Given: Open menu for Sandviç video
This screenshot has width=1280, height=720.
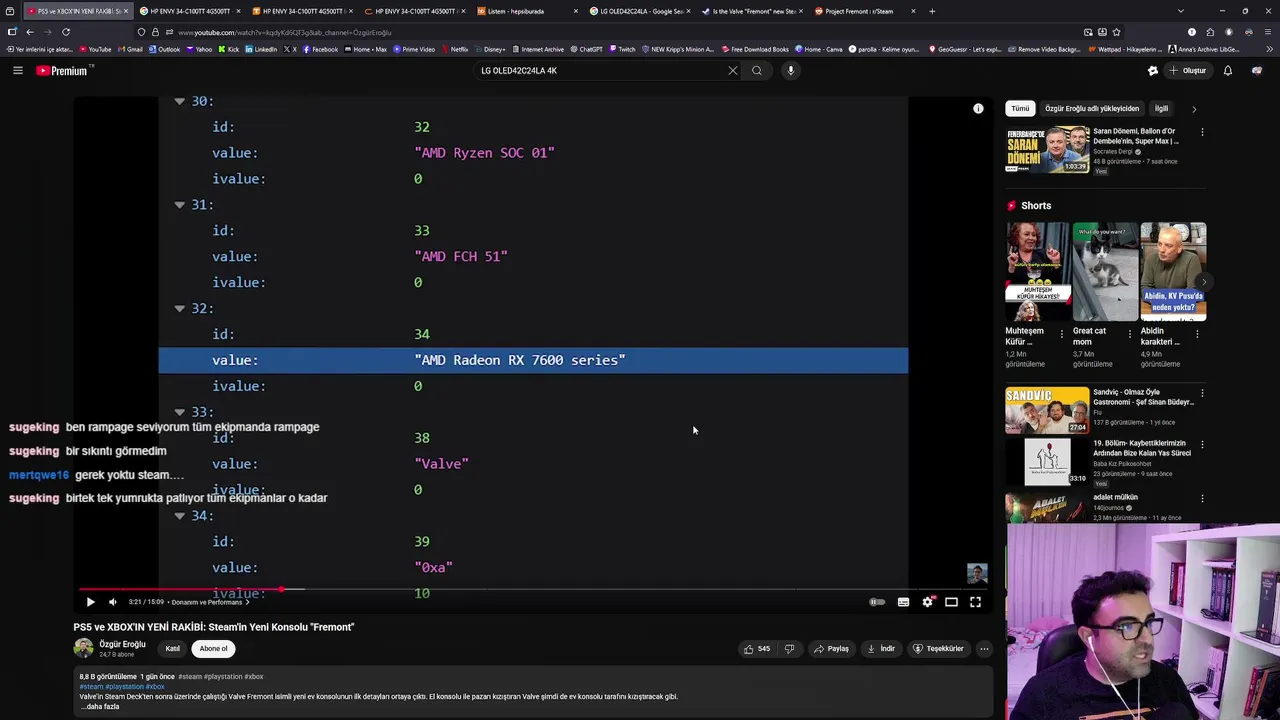Looking at the screenshot, I should [1202, 393].
